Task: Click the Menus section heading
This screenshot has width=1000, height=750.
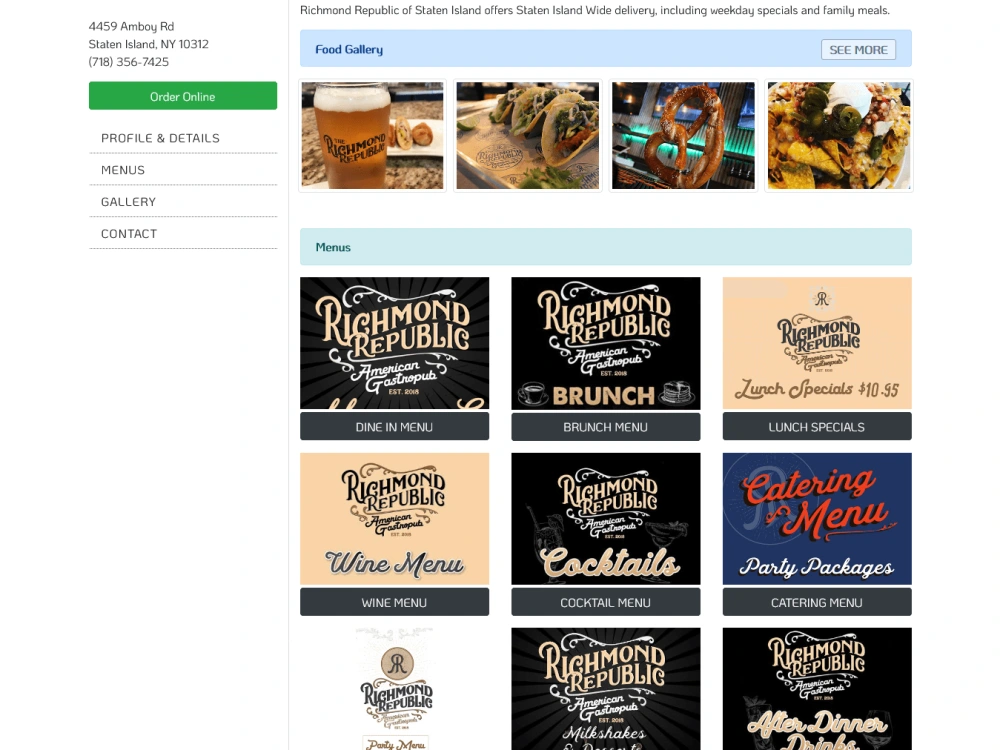Action: click(333, 247)
